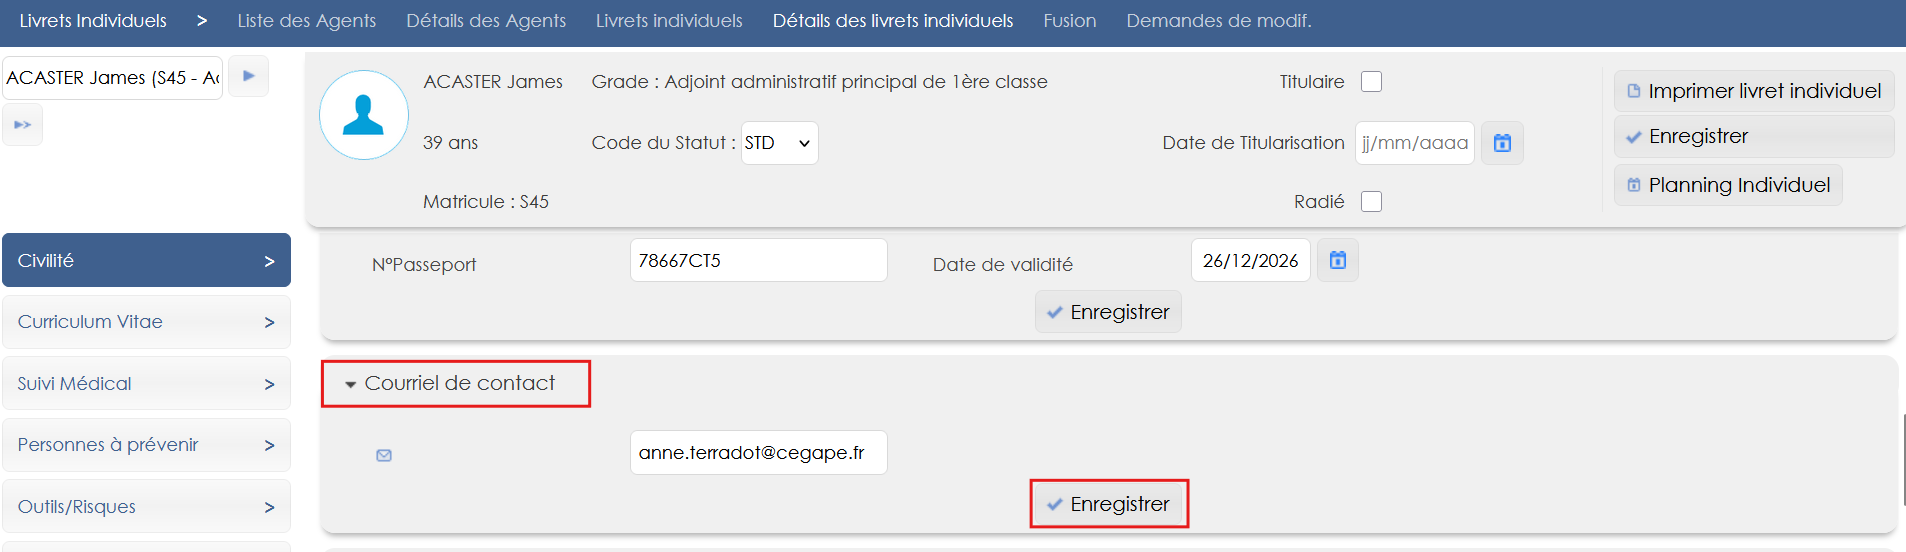Enable the Radié checkbox

coord(1372,202)
